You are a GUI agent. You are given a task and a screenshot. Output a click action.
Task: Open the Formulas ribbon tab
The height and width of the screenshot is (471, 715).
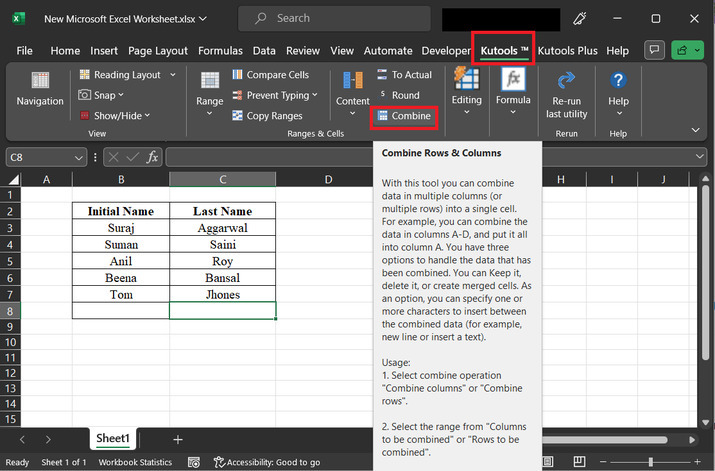[220, 50]
